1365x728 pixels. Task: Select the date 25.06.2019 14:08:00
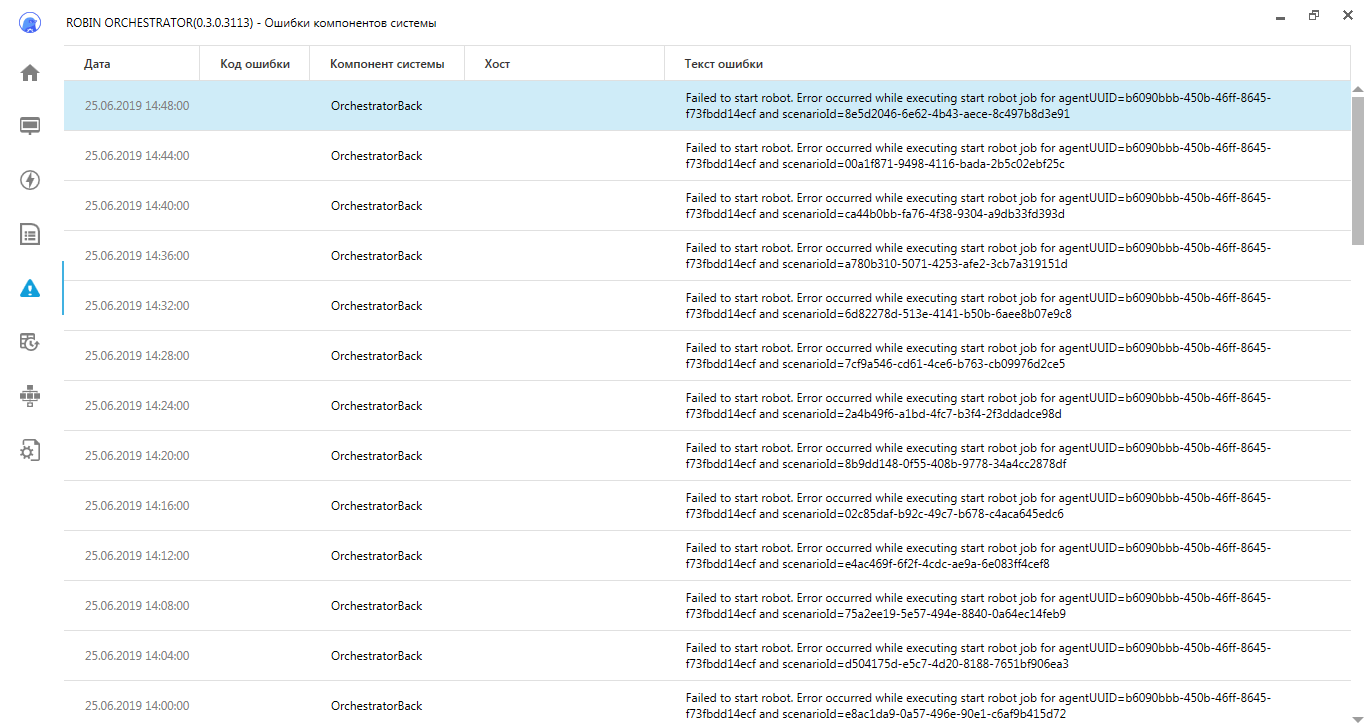[137, 606]
